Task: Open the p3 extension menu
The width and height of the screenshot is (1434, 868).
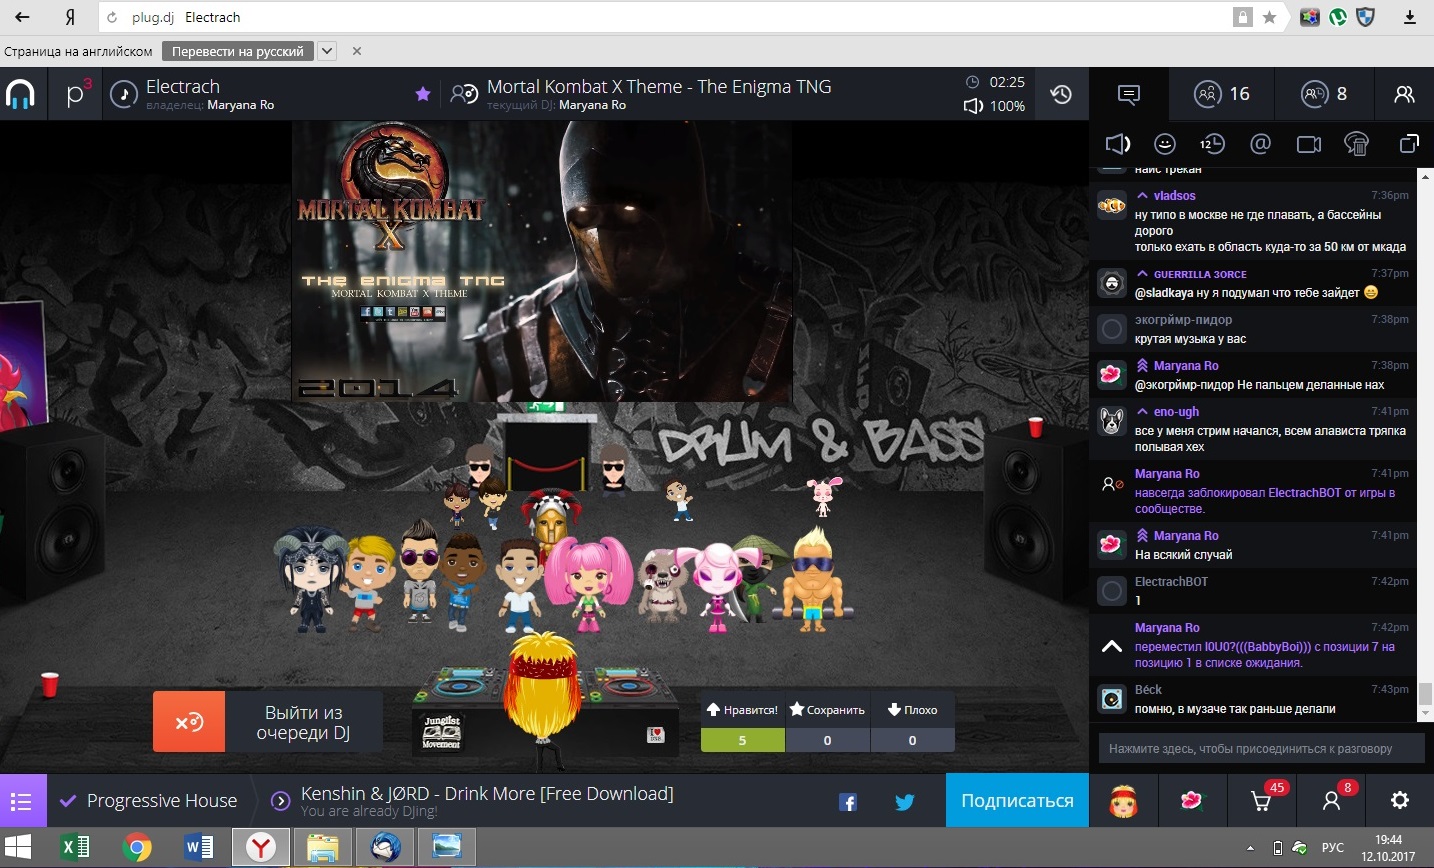Action: click(78, 94)
